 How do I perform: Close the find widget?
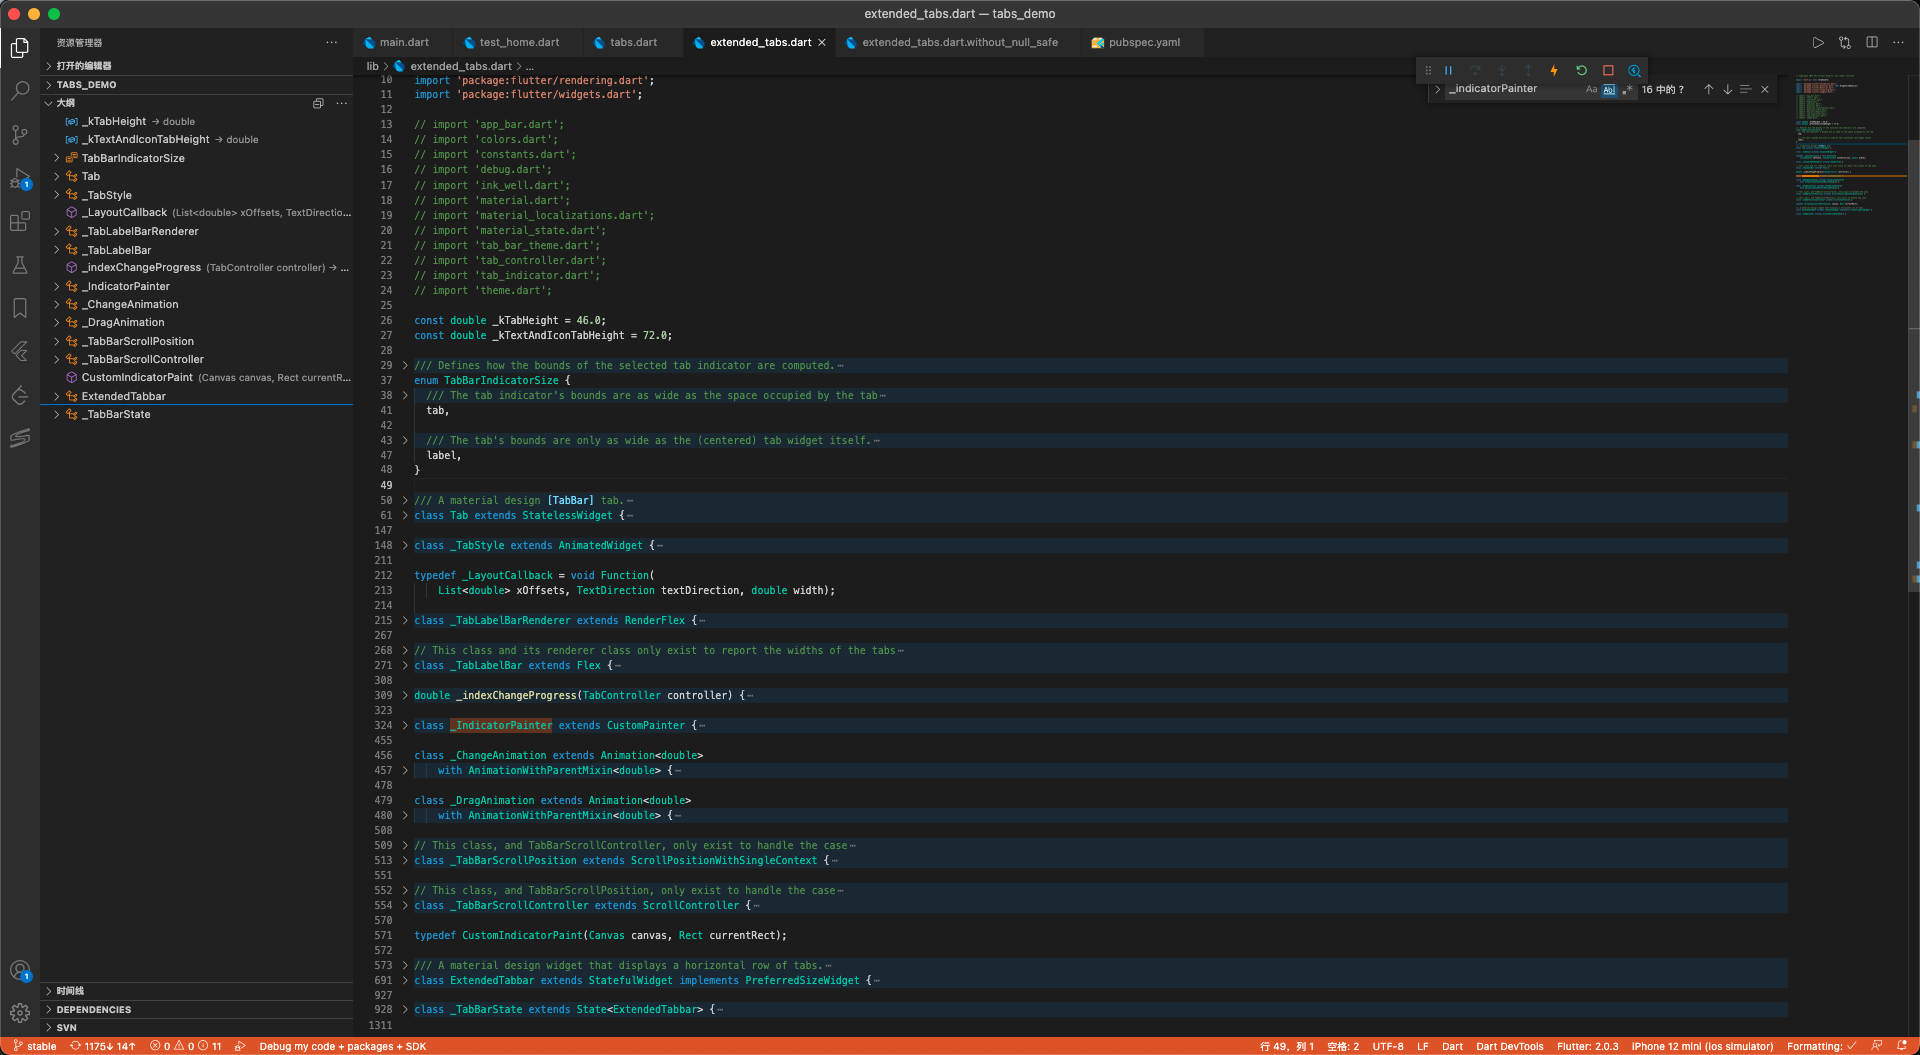click(1765, 89)
